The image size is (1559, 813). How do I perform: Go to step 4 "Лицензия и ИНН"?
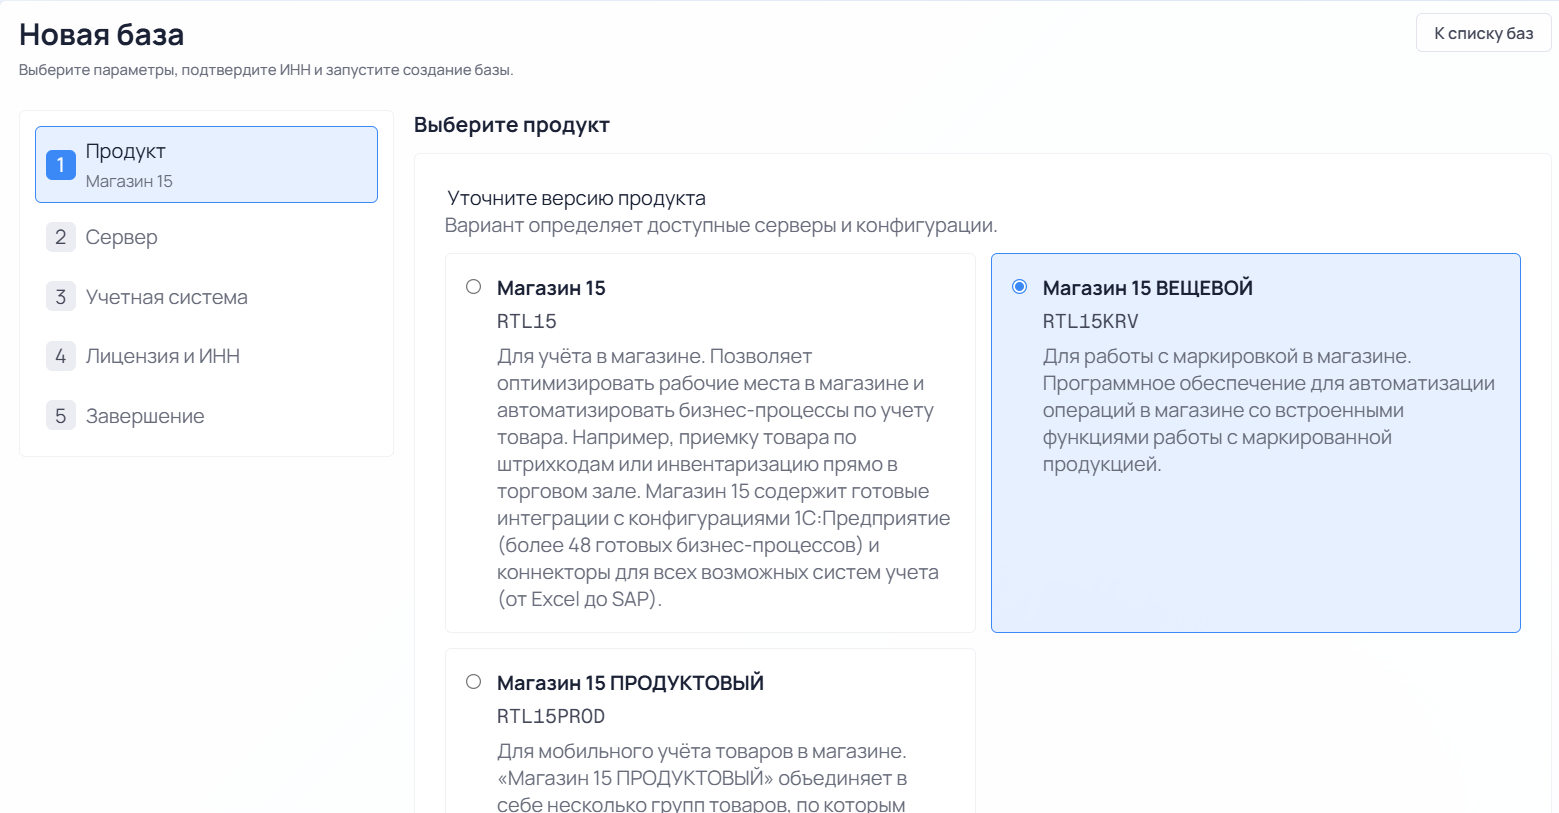tap(206, 356)
